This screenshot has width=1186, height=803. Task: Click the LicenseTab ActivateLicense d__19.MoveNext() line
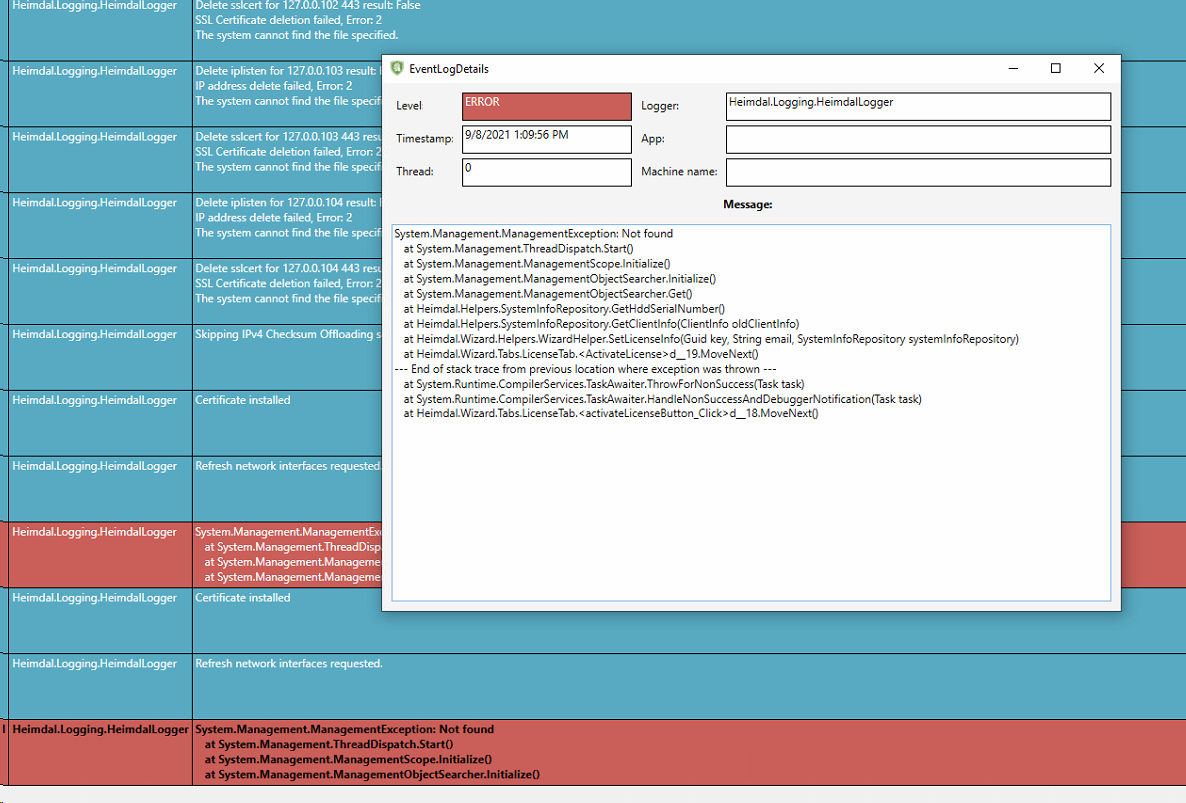click(581, 354)
